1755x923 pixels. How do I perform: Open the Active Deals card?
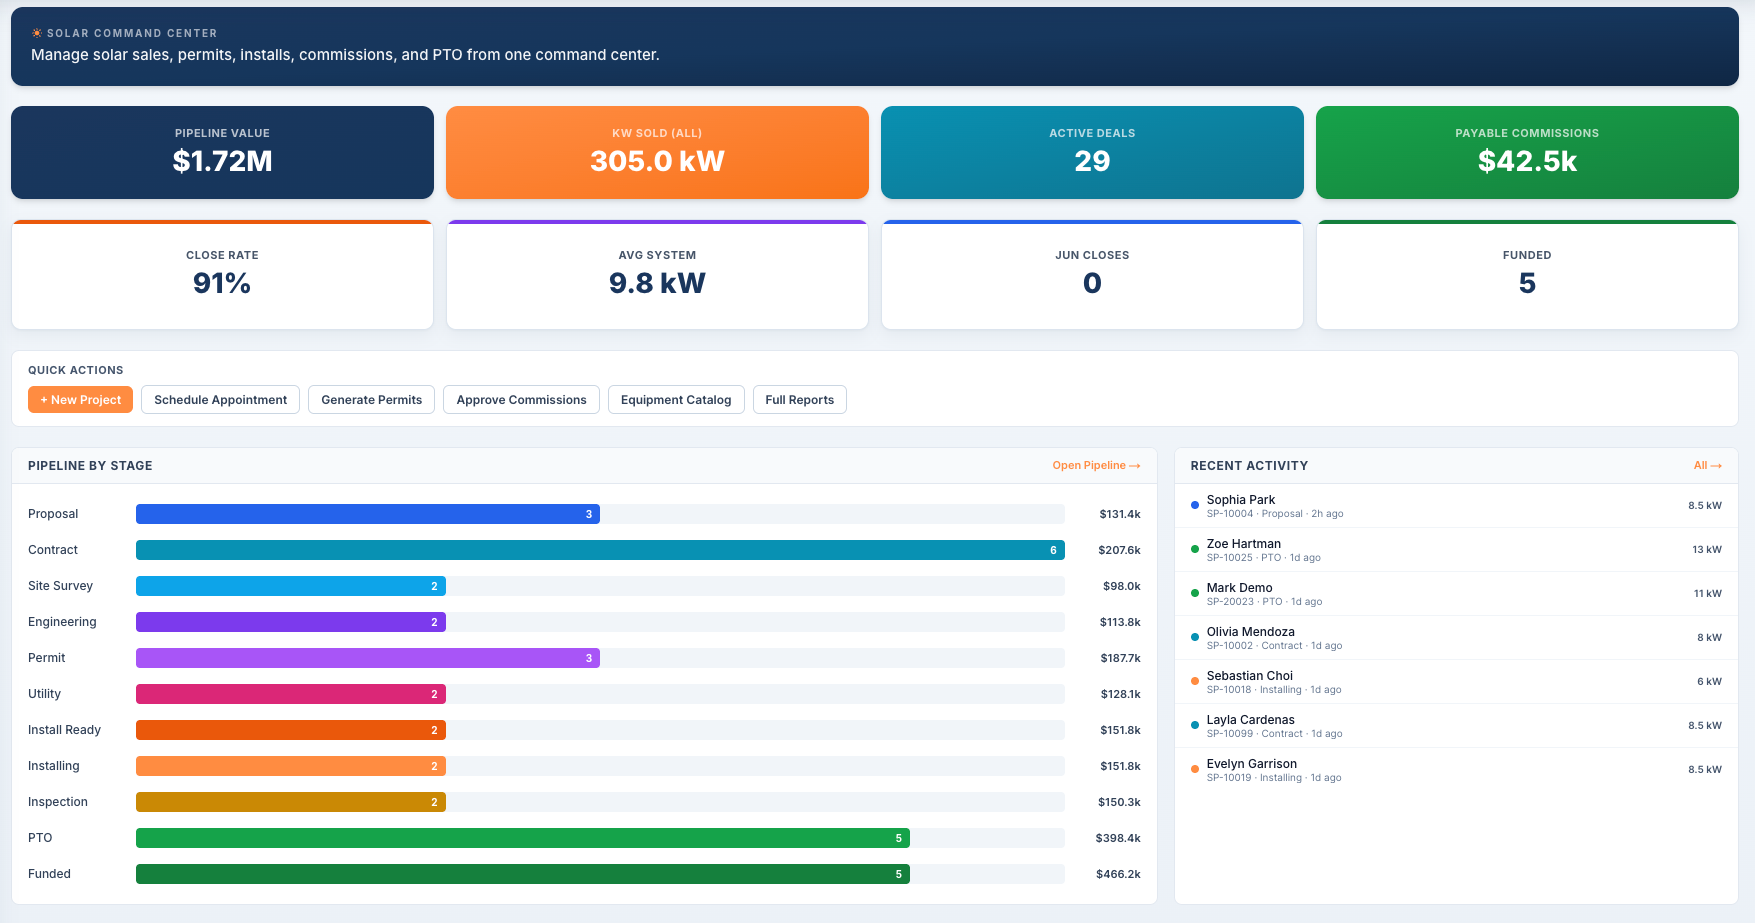click(1092, 152)
